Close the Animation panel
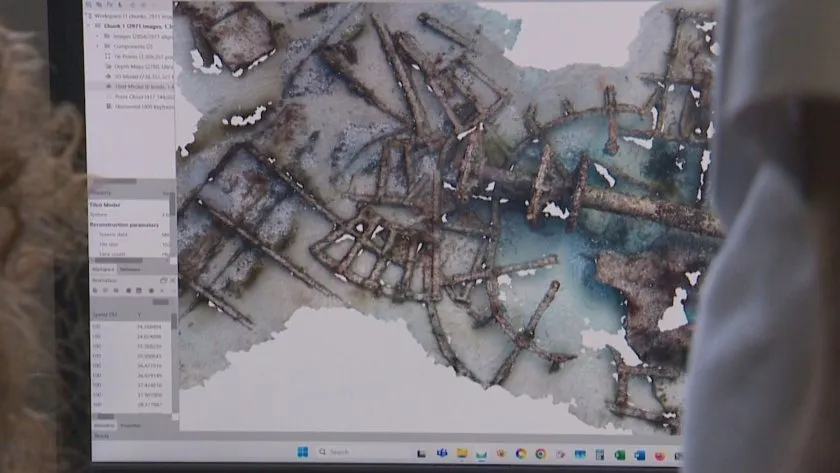Screen dimensions: 840x473 [x=172, y=279]
